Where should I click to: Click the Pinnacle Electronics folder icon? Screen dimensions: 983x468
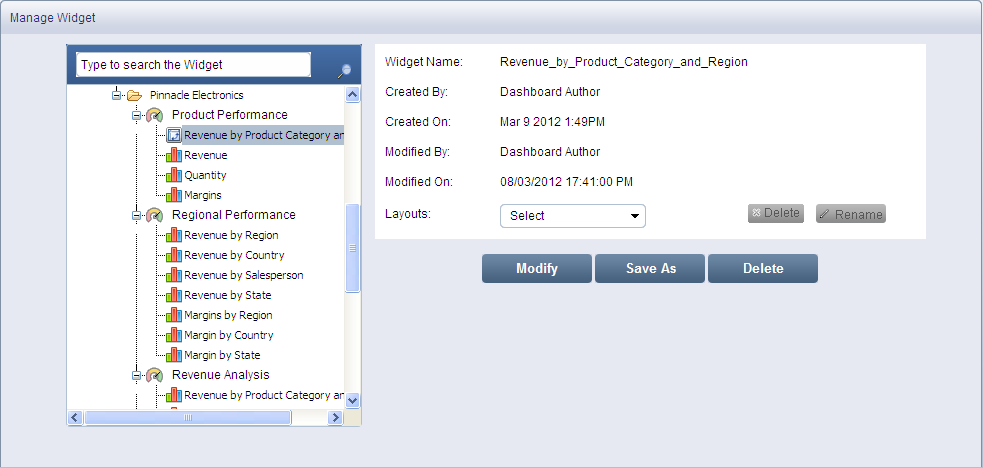tap(134, 95)
